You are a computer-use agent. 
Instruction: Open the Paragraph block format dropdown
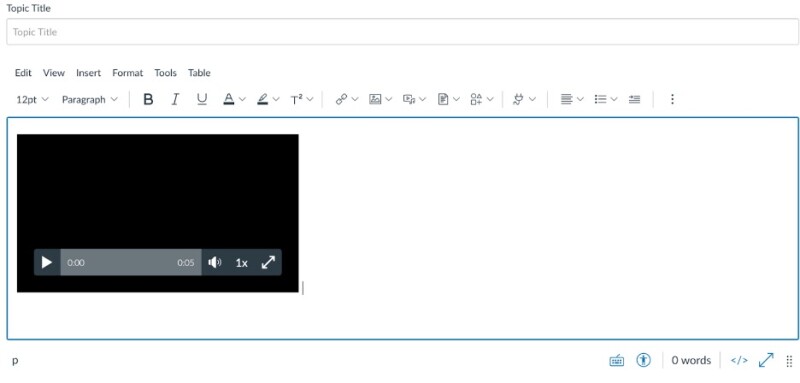click(x=90, y=99)
